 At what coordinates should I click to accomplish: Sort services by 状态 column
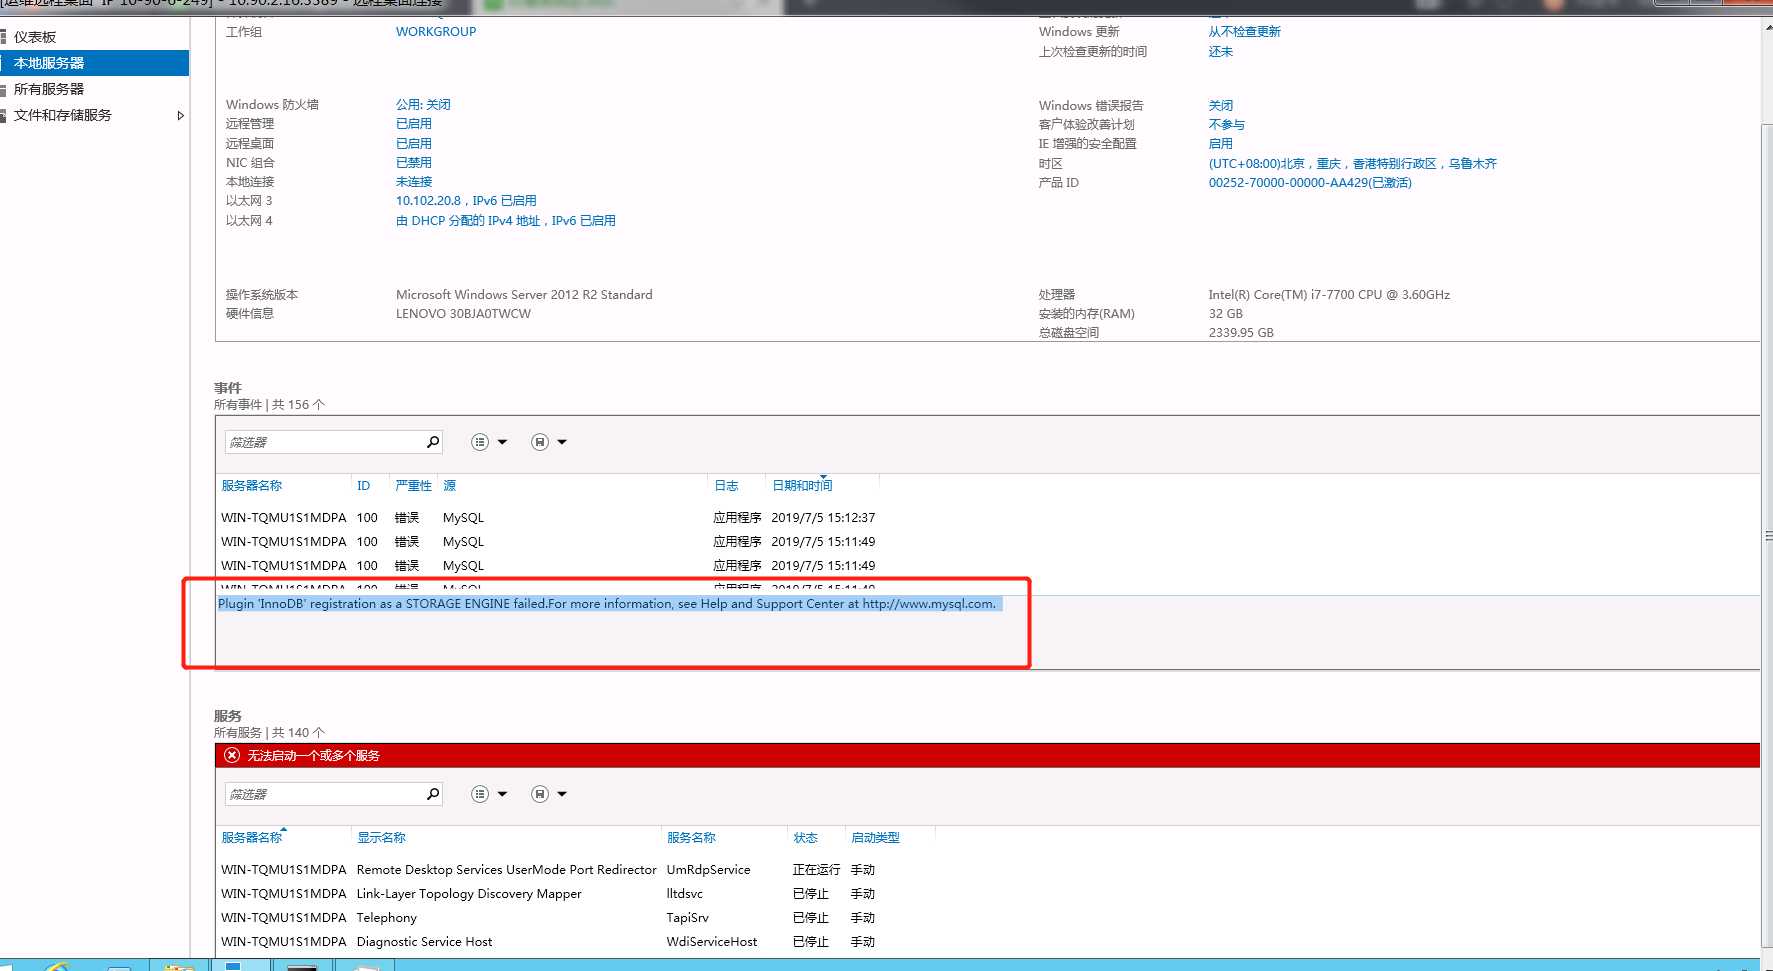pos(805,838)
